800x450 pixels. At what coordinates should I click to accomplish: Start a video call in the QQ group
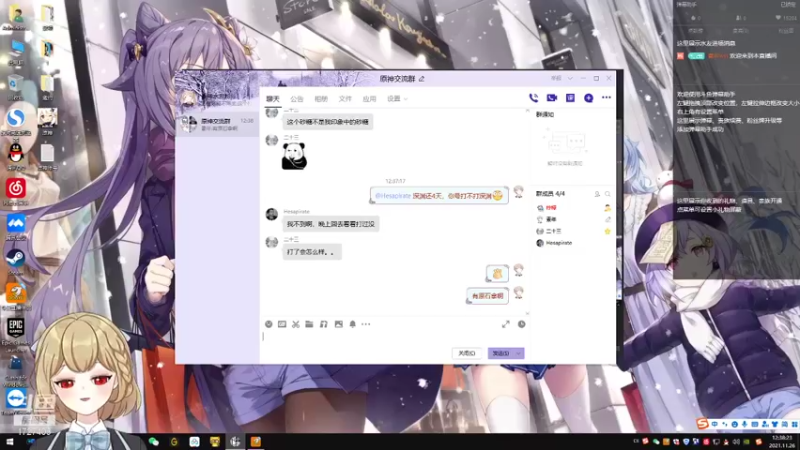(x=552, y=98)
